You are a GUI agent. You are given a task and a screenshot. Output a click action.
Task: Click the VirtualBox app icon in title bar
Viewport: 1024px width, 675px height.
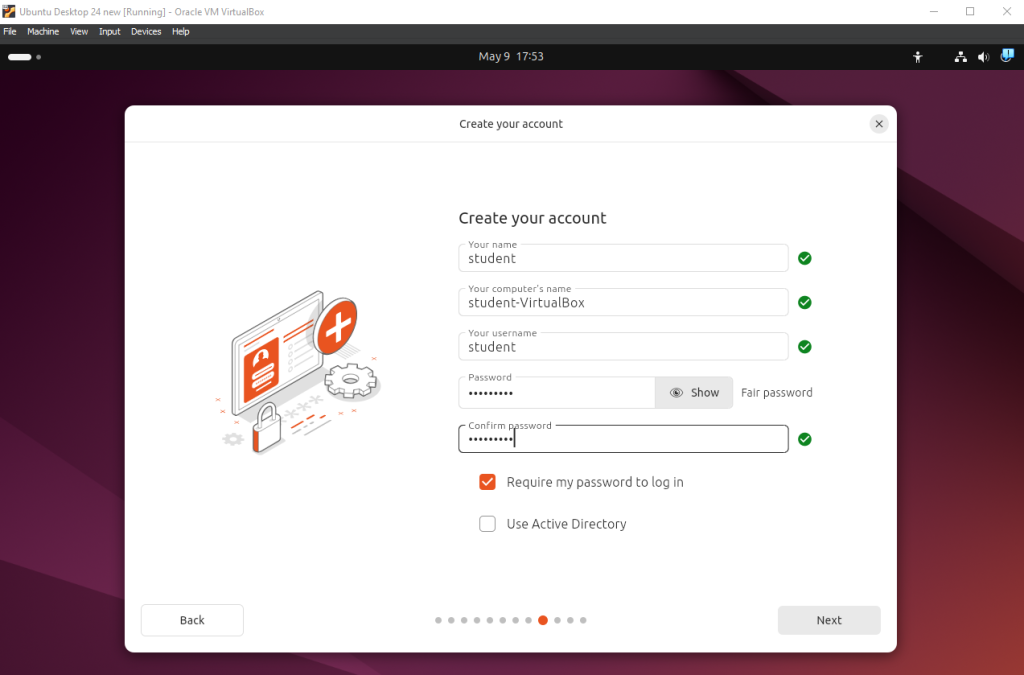pos(8,11)
